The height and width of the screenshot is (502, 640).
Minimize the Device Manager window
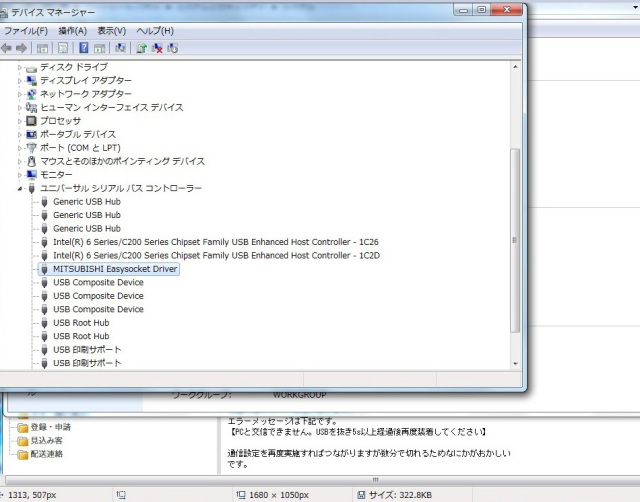463,9
